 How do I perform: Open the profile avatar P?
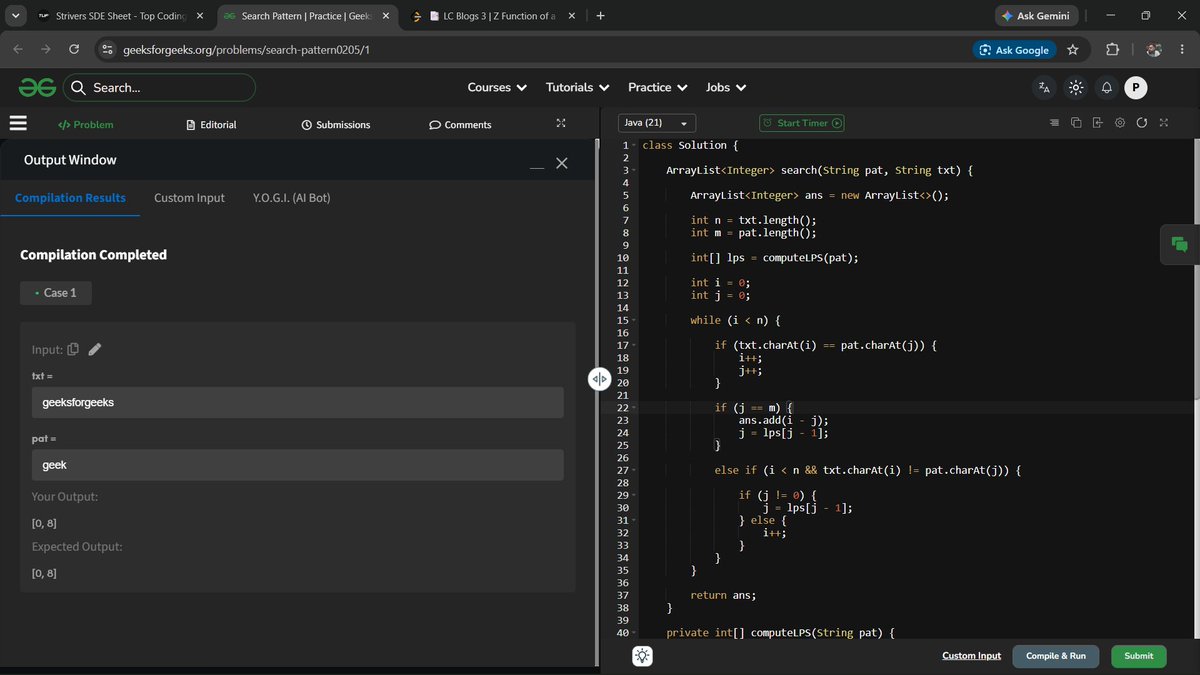click(x=1135, y=88)
